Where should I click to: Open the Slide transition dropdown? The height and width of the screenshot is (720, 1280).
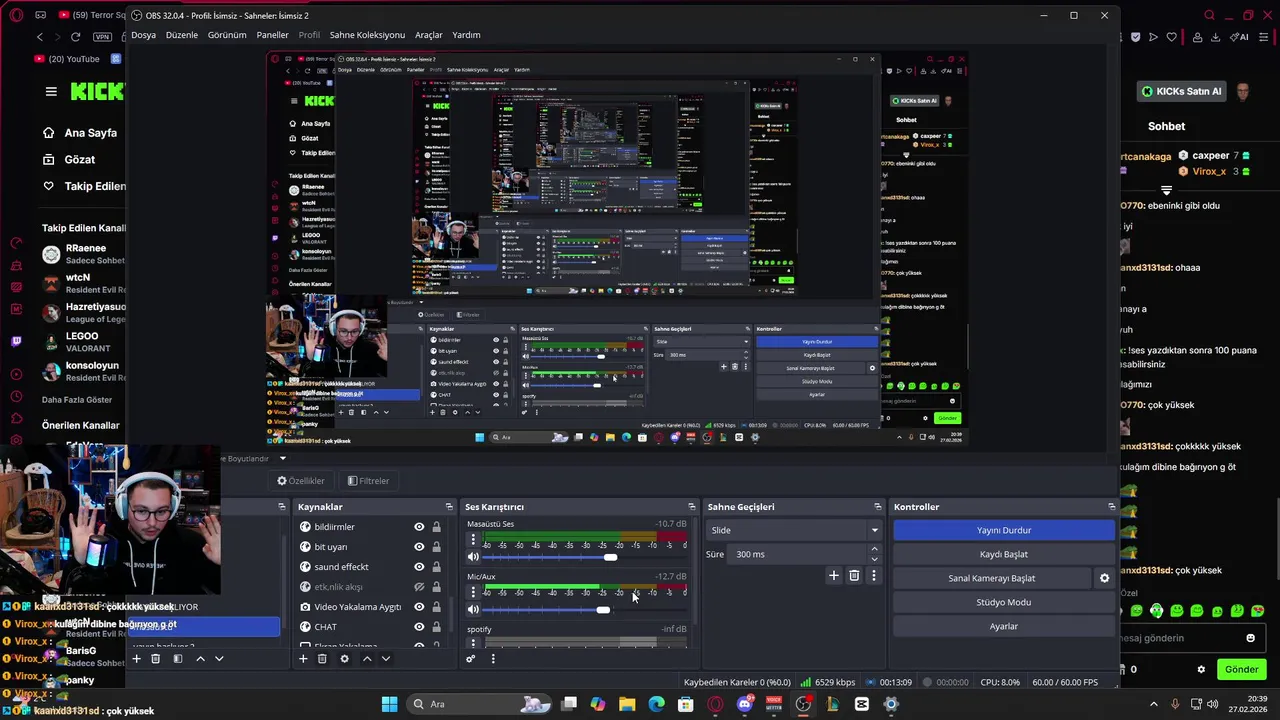pos(794,530)
